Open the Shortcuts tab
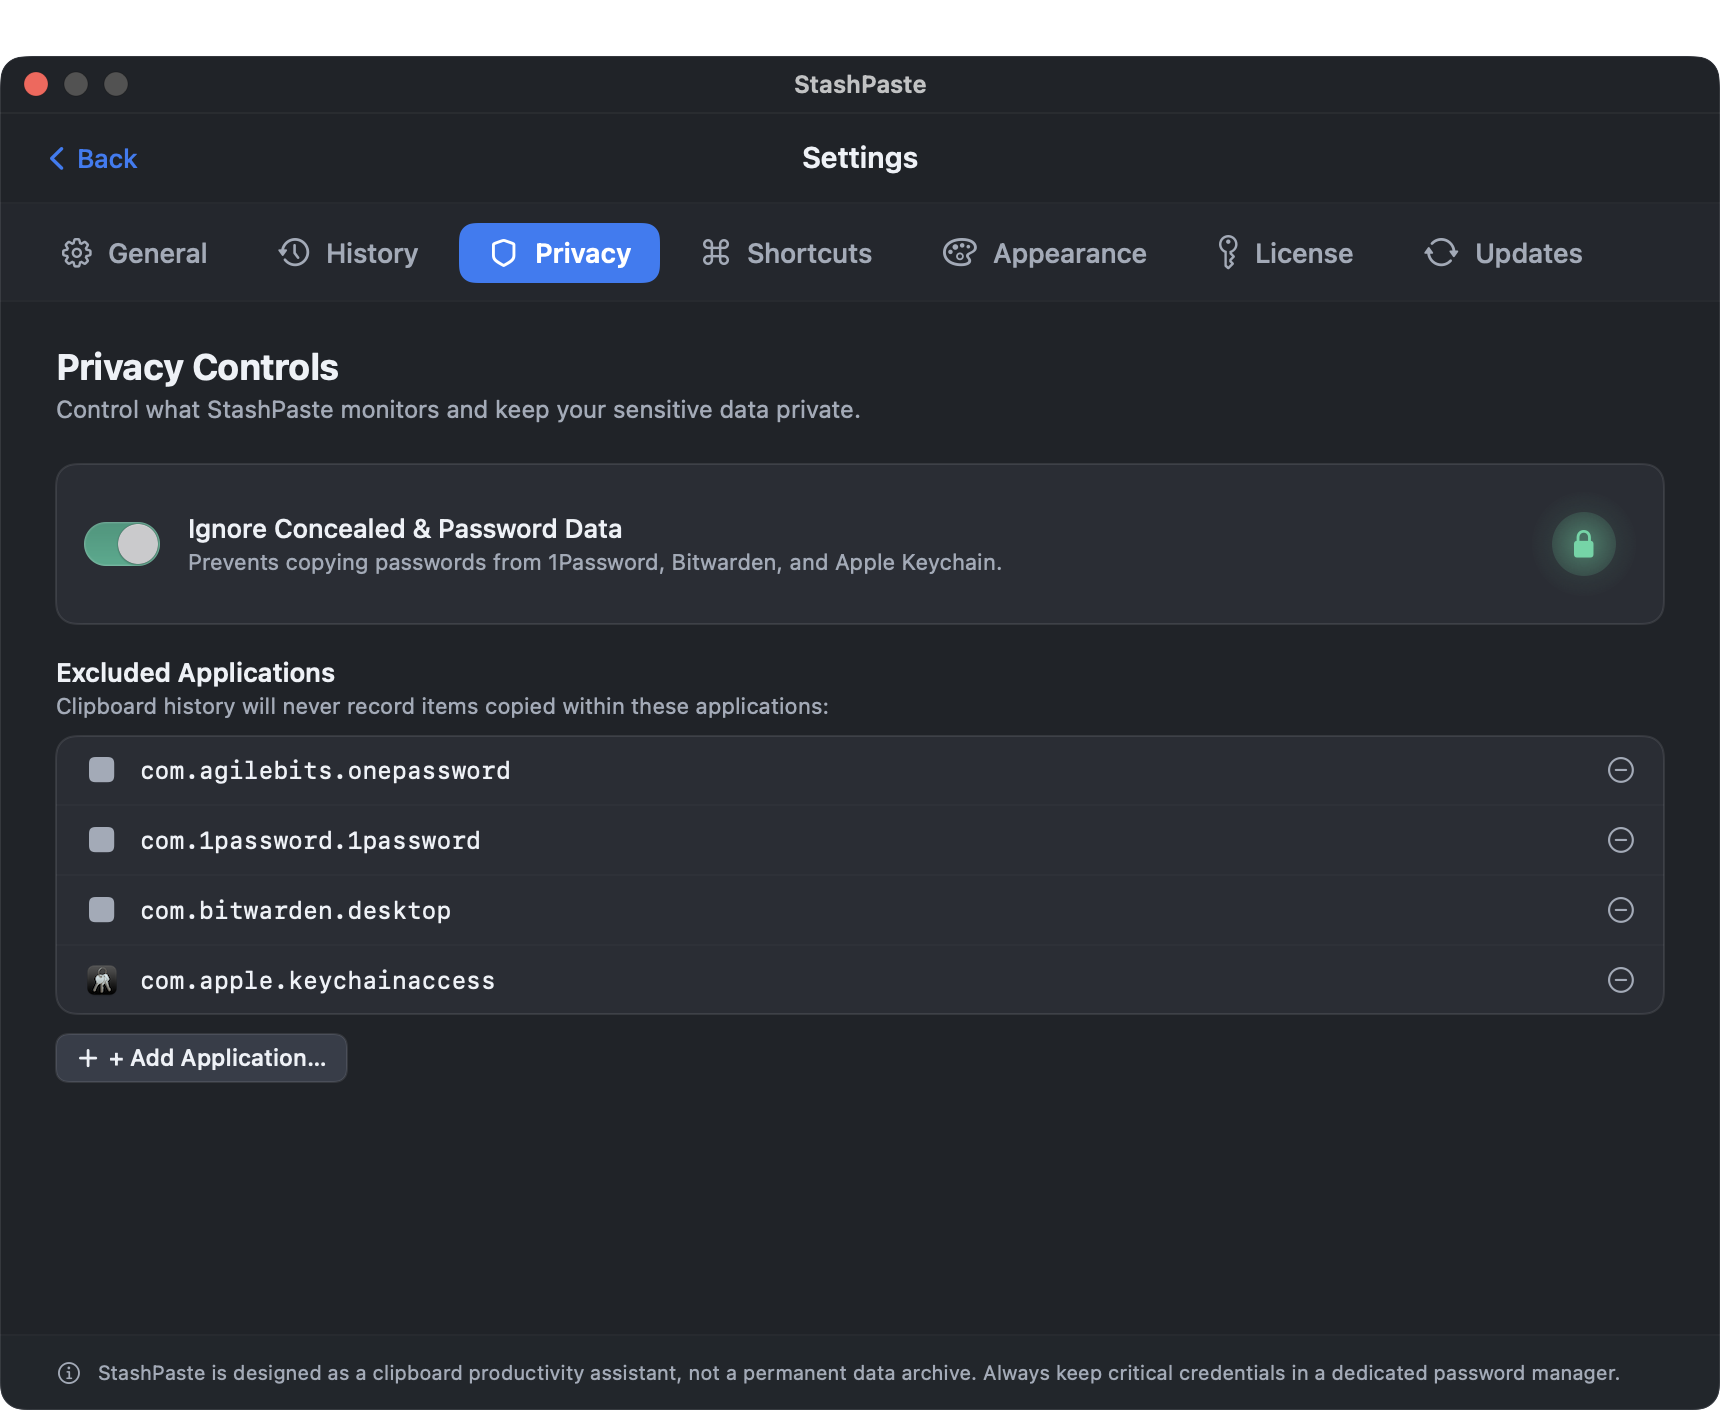The height and width of the screenshot is (1410, 1720). (787, 253)
